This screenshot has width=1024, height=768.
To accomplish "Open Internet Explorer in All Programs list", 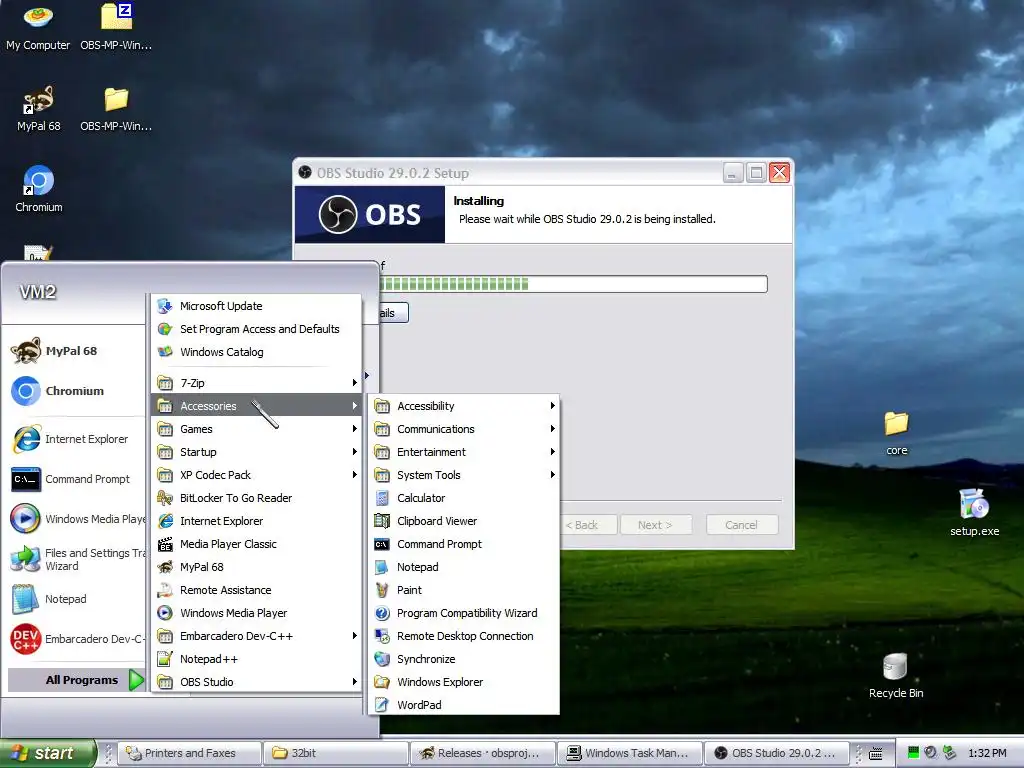I will [257, 521].
